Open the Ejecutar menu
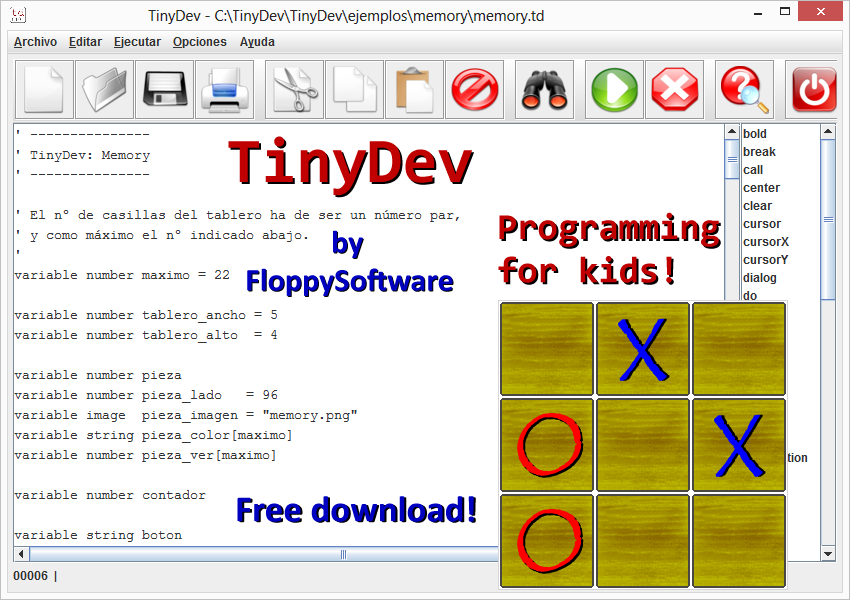This screenshot has height=600, width=850. click(137, 42)
